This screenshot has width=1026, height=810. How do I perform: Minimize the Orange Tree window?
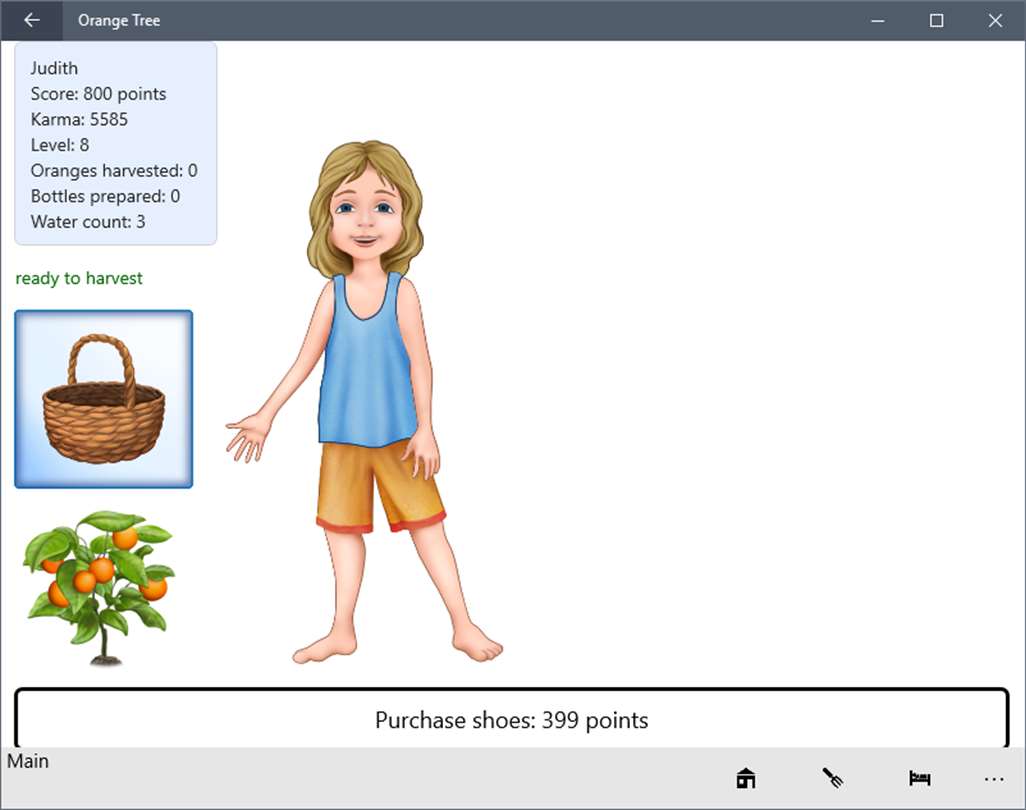[x=878, y=20]
